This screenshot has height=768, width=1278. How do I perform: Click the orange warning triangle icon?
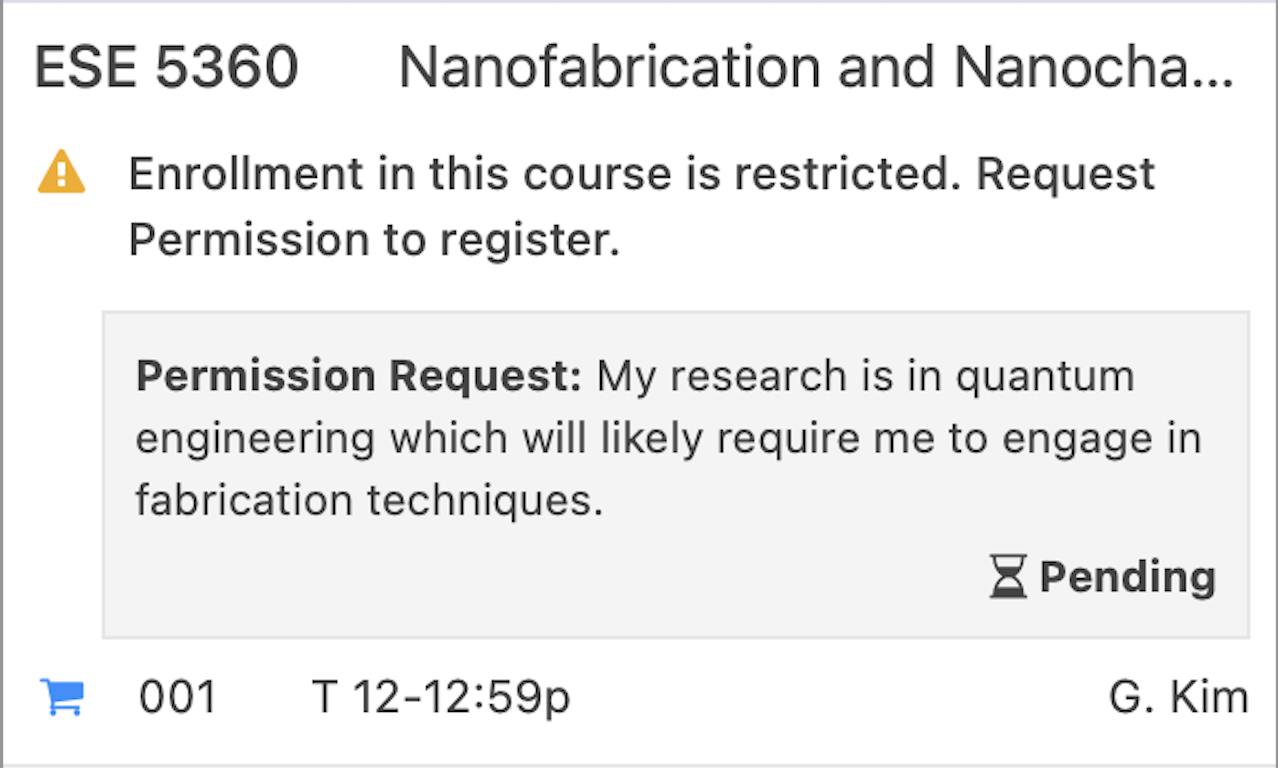(x=62, y=172)
